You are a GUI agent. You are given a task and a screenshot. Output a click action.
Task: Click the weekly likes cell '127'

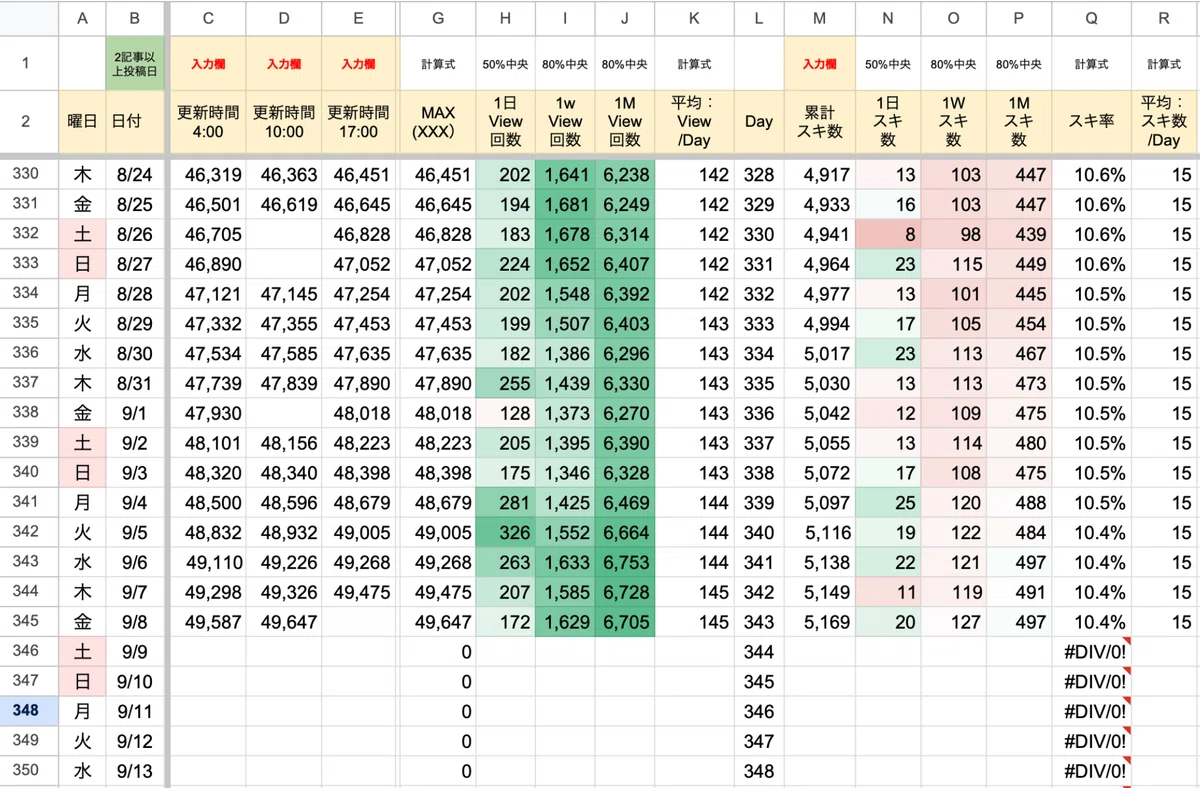[x=953, y=622]
